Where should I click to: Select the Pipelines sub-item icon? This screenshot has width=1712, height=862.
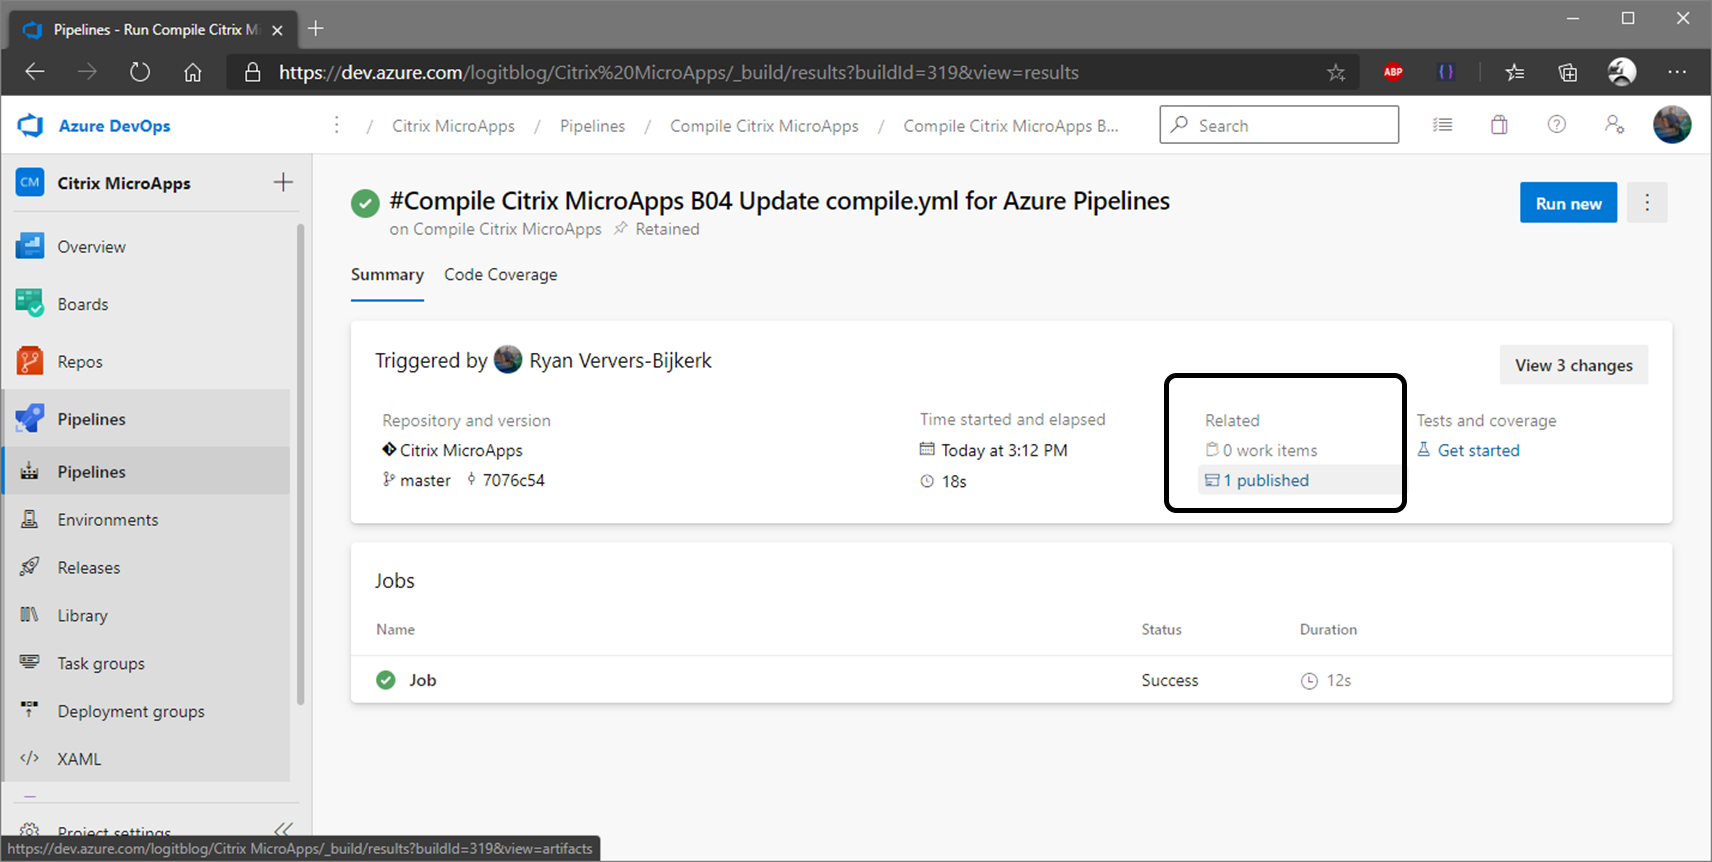pos(30,472)
